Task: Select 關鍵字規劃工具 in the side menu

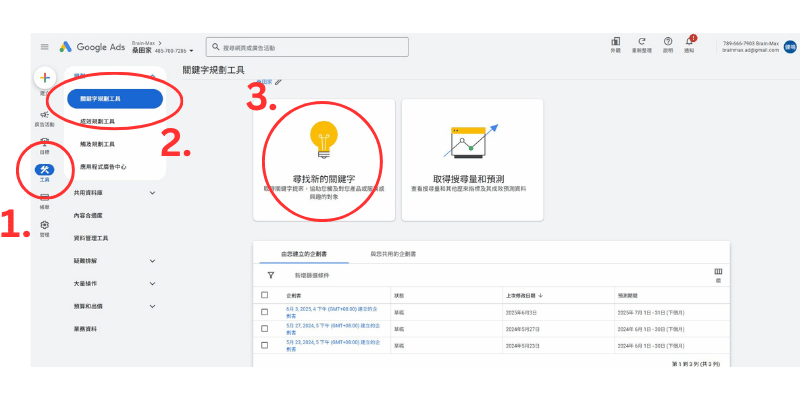Action: point(115,99)
